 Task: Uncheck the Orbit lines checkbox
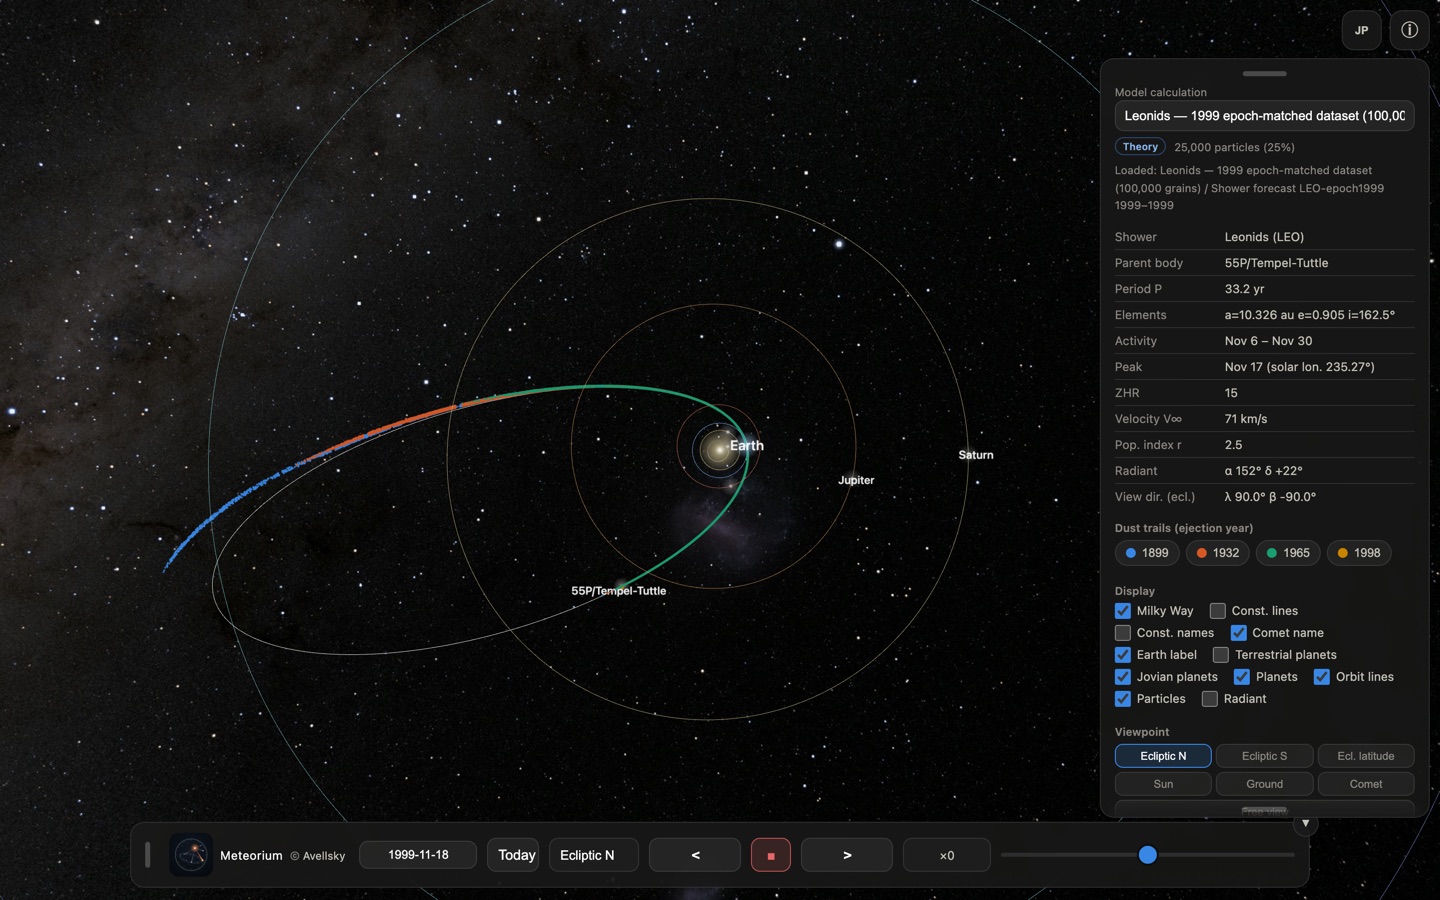1322,677
